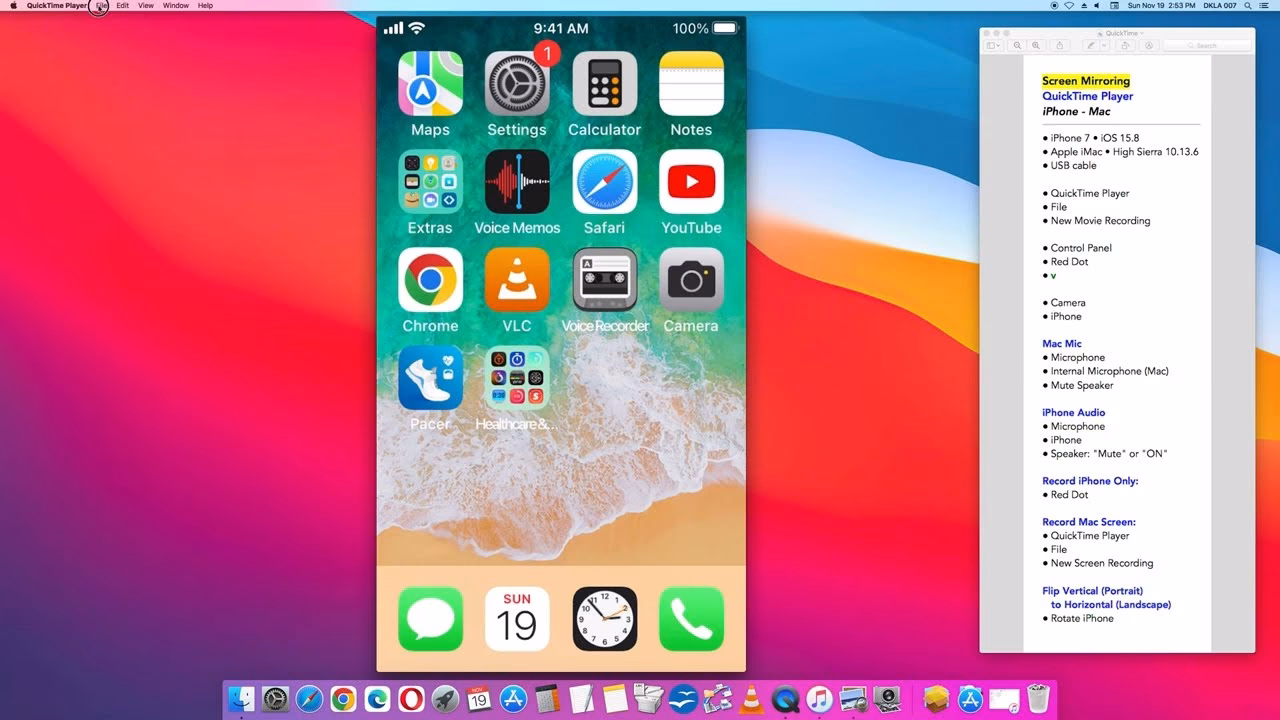The image size is (1280, 720).
Task: Select the Markup pen tool in Preview
Action: 1090,45
